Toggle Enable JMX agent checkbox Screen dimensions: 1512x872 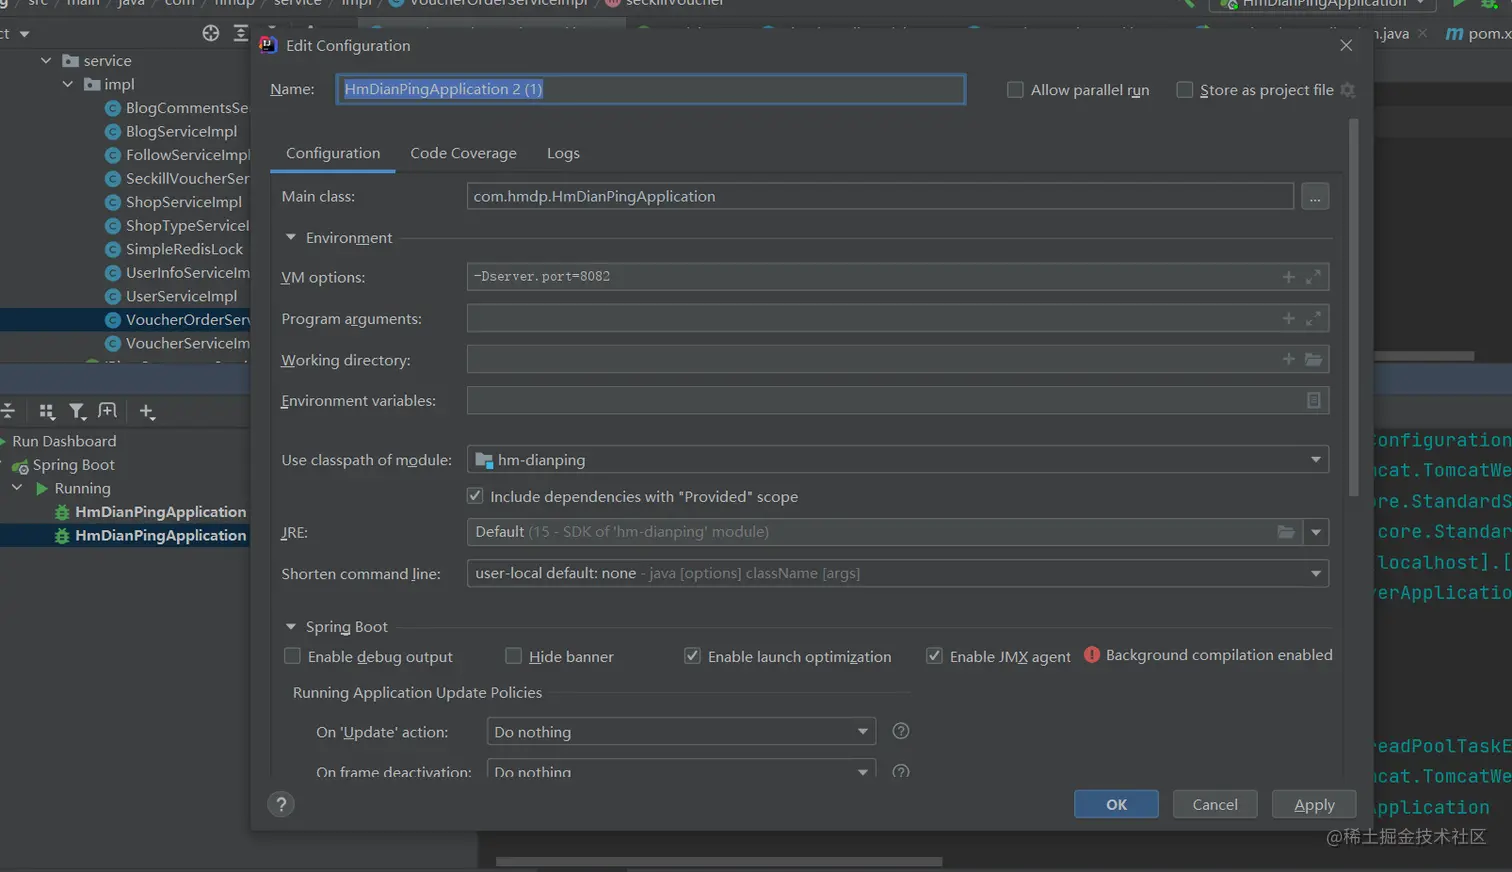(934, 656)
